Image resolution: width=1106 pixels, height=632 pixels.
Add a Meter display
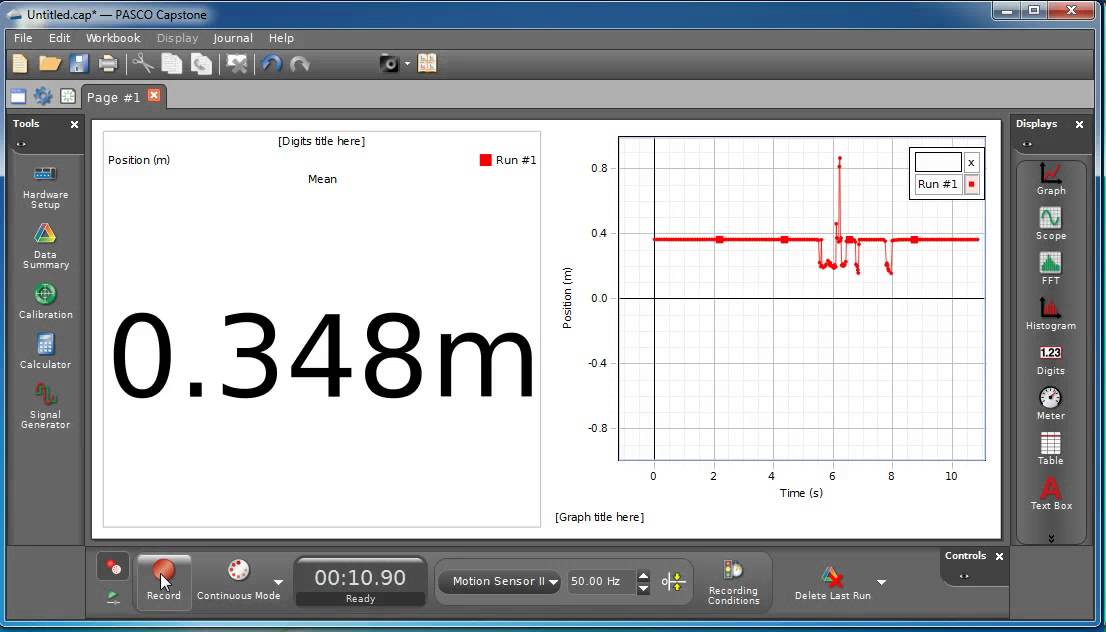point(1051,403)
